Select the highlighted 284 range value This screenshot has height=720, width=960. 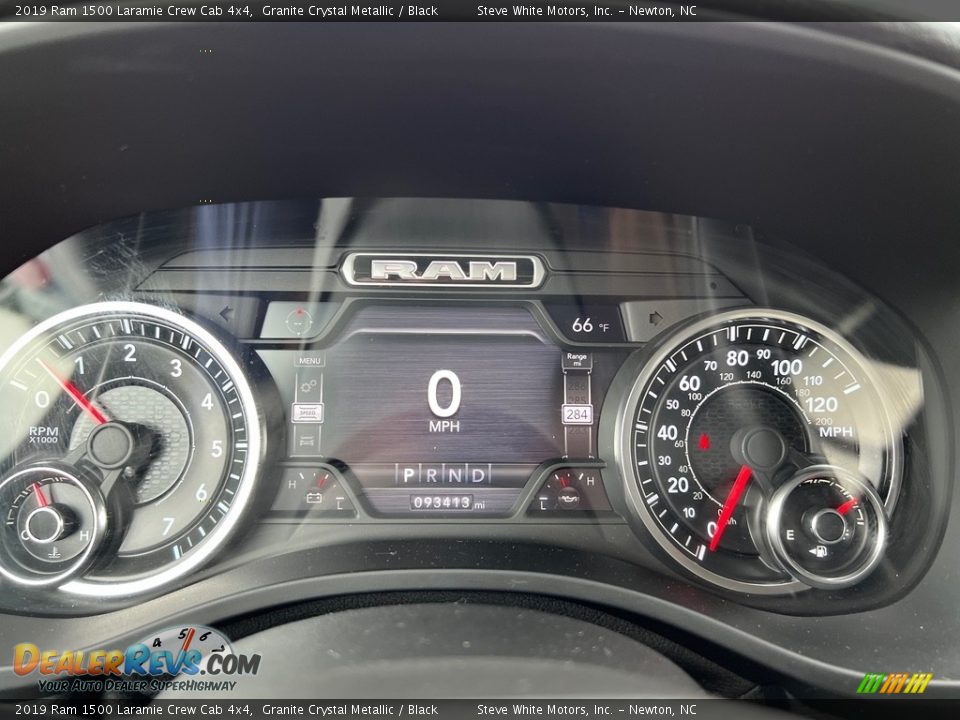[577, 415]
